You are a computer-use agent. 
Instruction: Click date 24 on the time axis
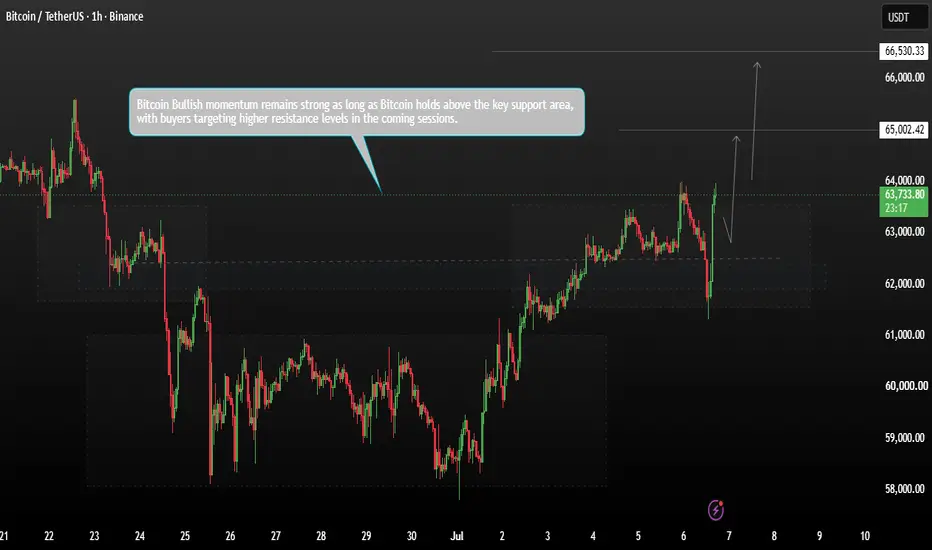point(140,536)
